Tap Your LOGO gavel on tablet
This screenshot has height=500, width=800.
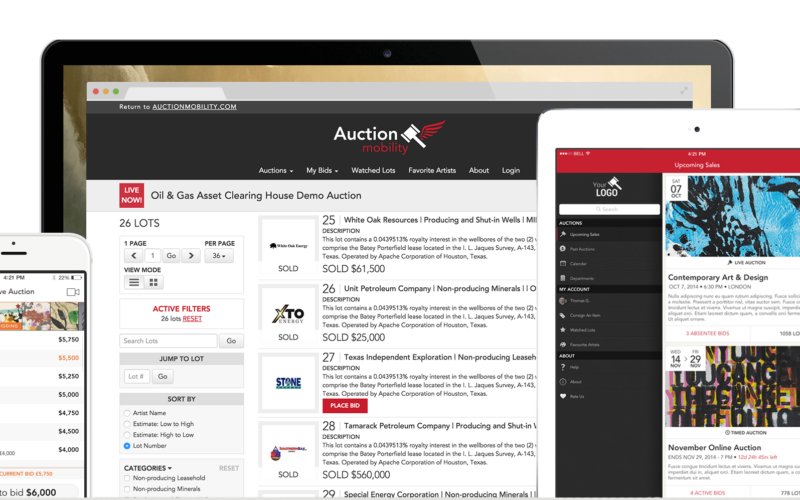[x=615, y=183]
